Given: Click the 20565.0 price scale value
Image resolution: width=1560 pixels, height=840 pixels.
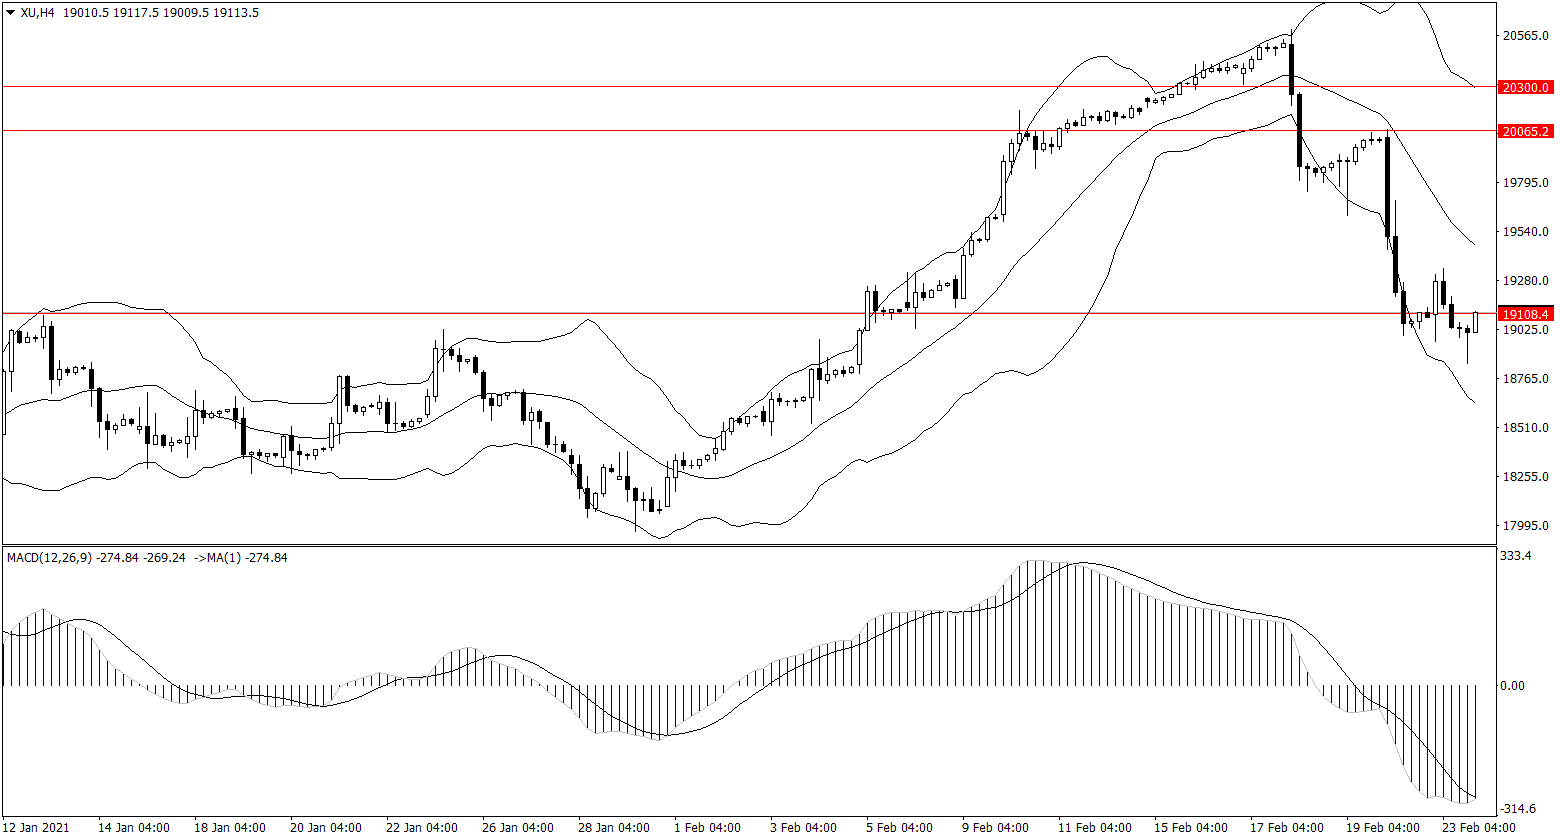Looking at the screenshot, I should tap(1525, 36).
